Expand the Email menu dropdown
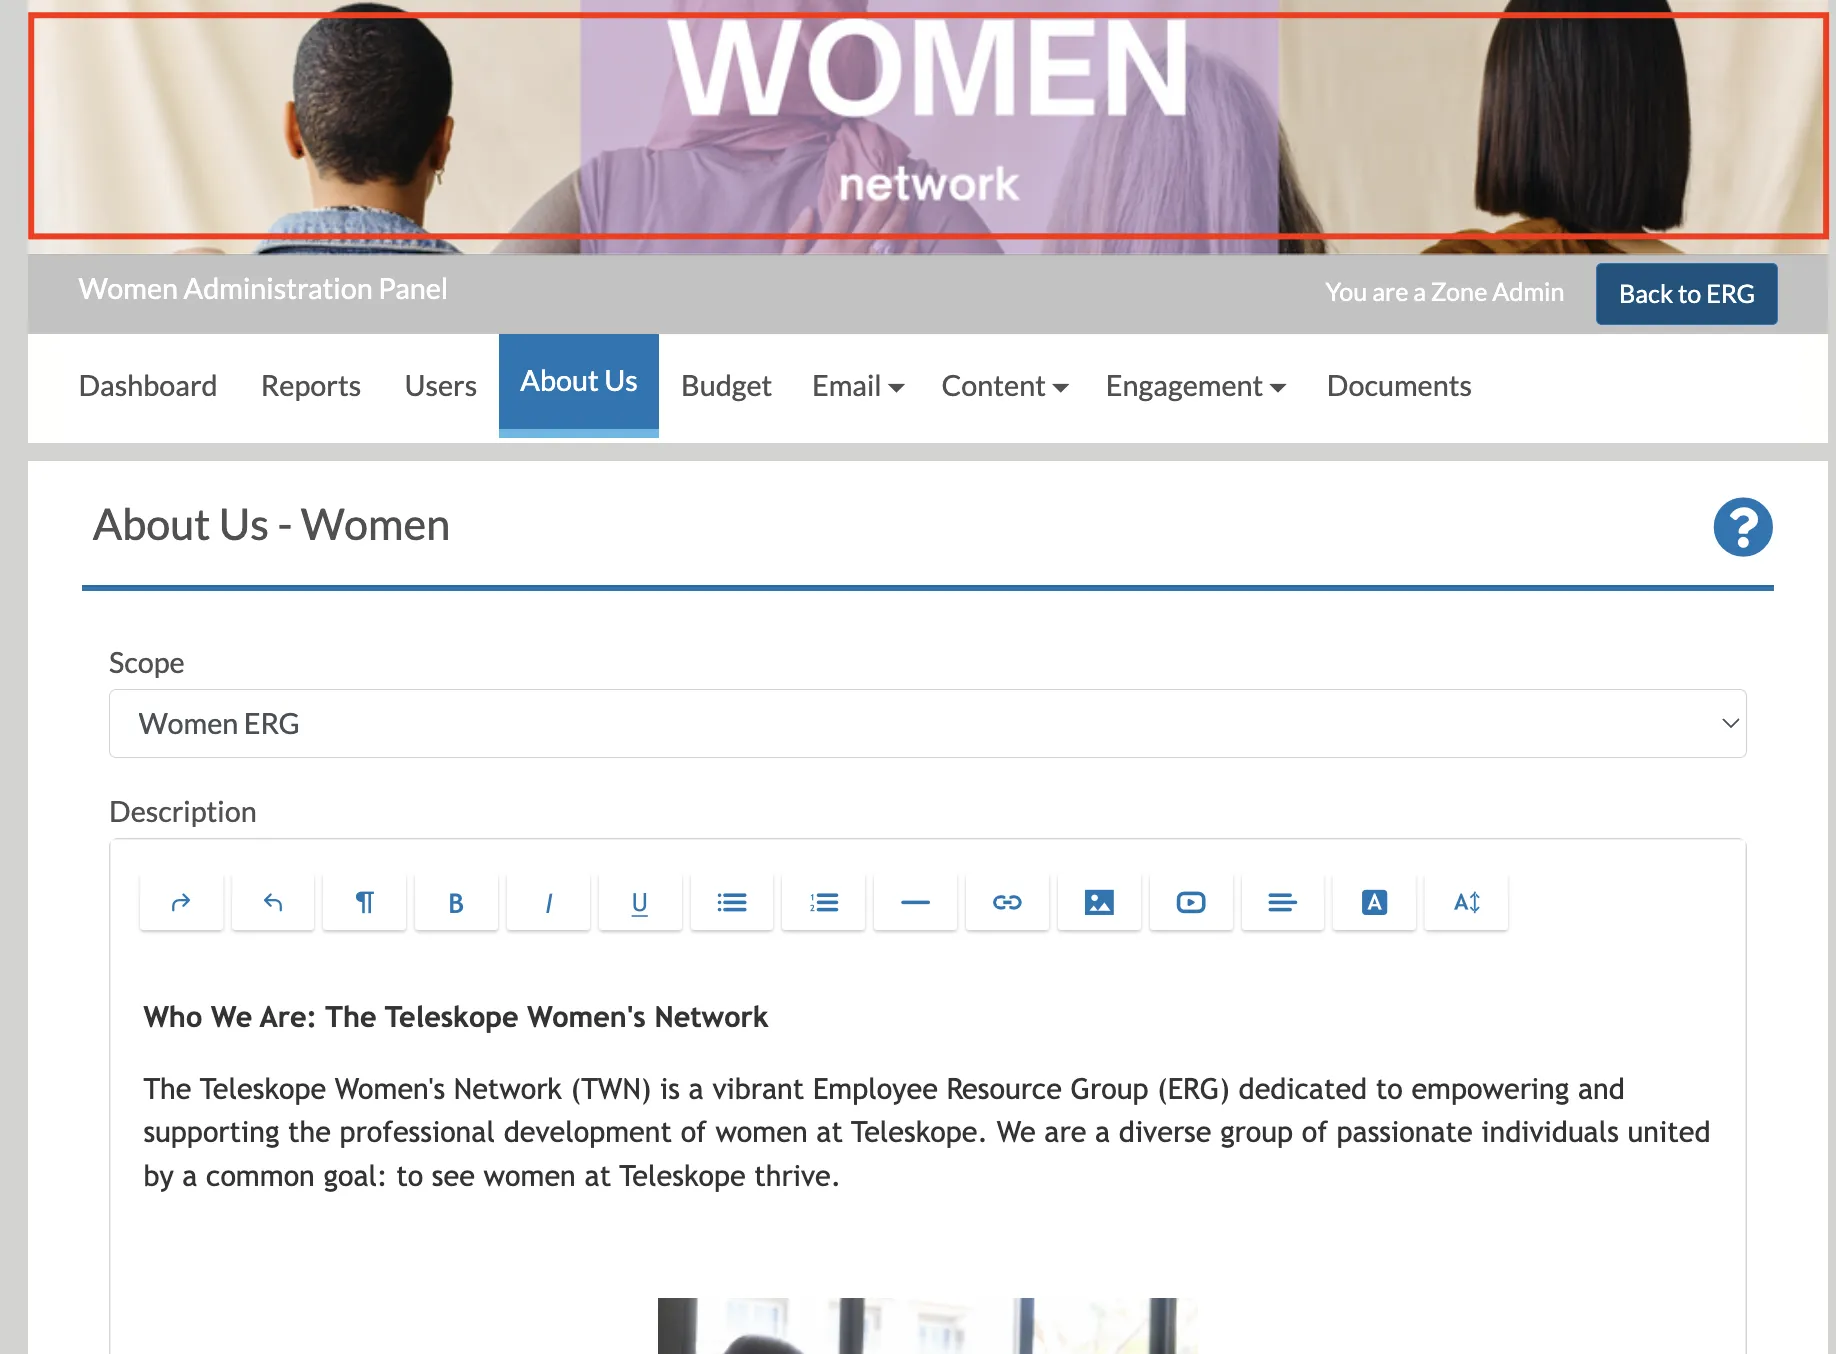This screenshot has width=1836, height=1354. coord(858,386)
